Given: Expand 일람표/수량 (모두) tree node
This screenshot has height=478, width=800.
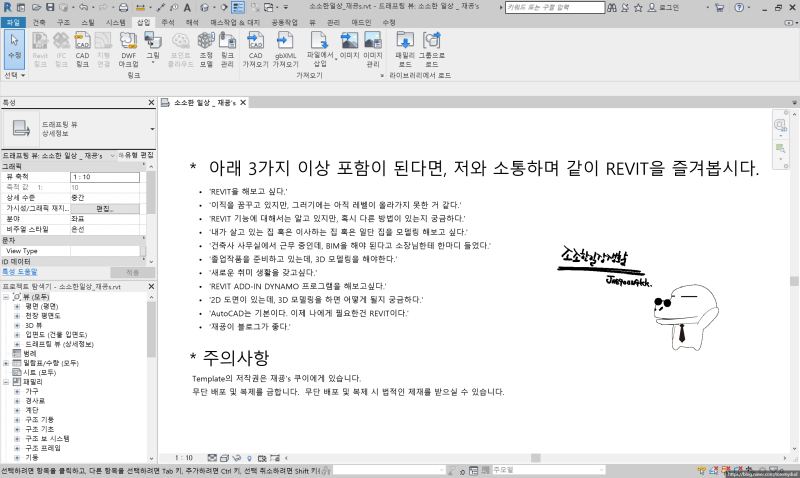Looking at the screenshot, I should coord(6,363).
